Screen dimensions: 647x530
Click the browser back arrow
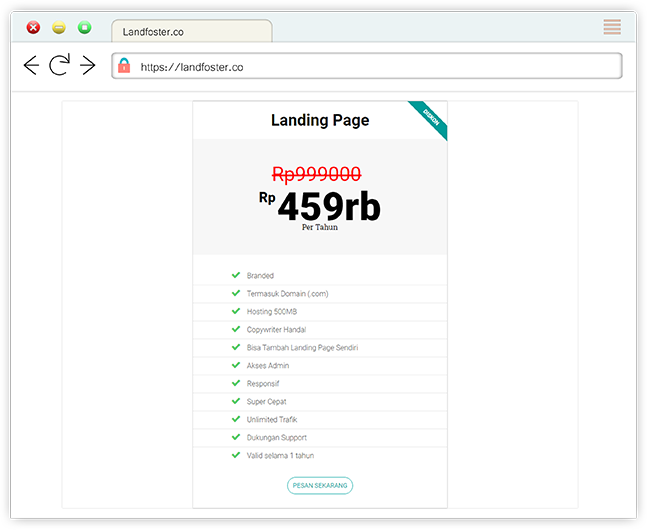point(31,66)
